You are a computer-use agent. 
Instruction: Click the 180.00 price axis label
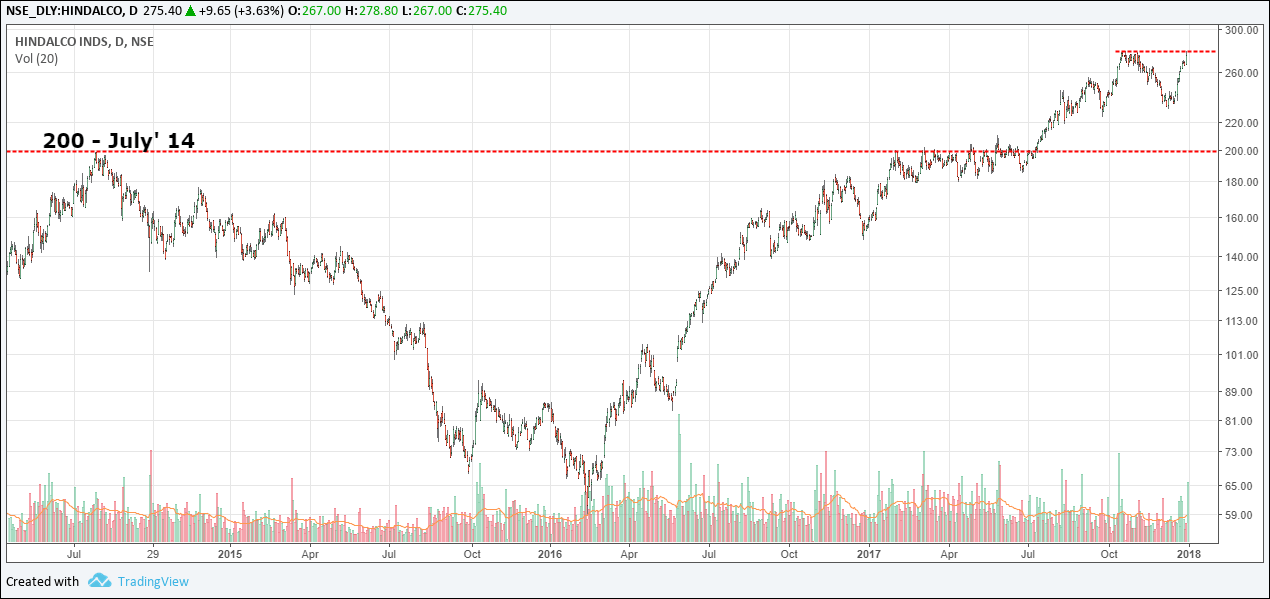(1241, 182)
